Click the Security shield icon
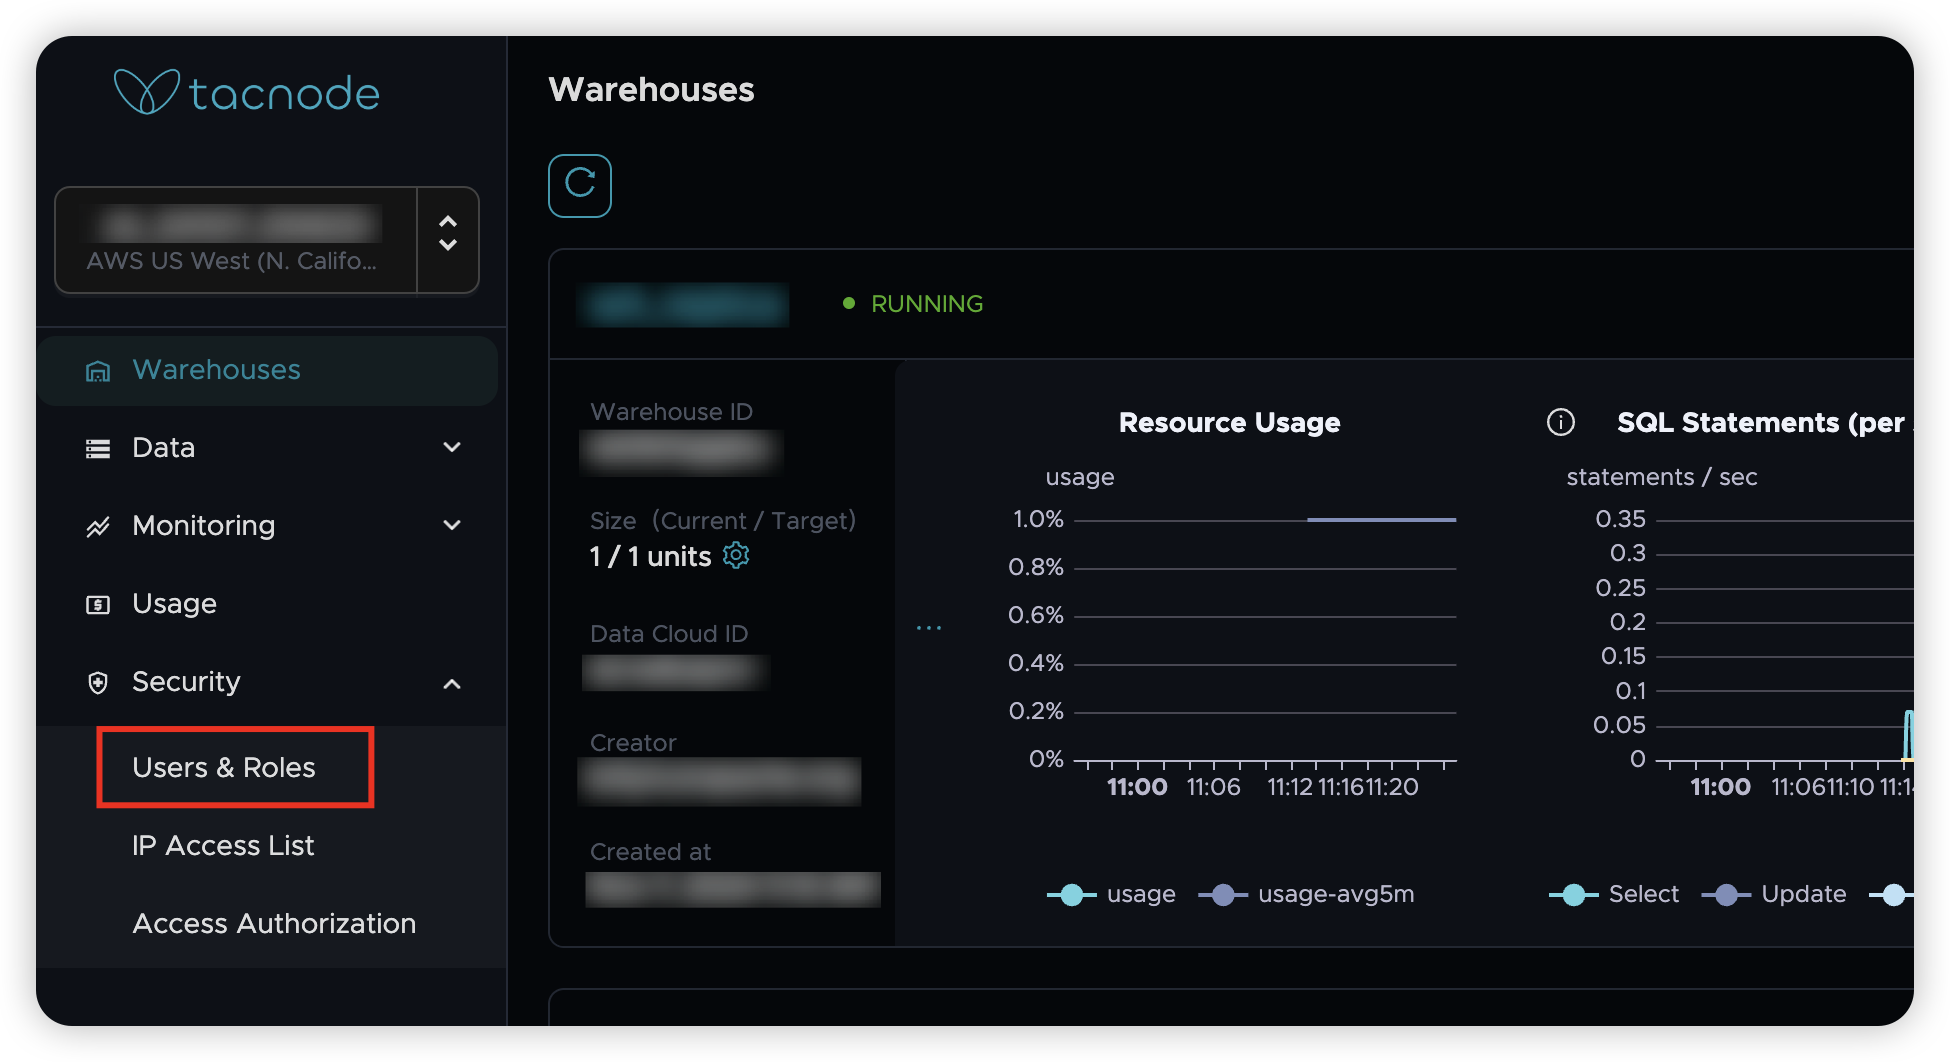This screenshot has height=1062, width=1950. (98, 683)
